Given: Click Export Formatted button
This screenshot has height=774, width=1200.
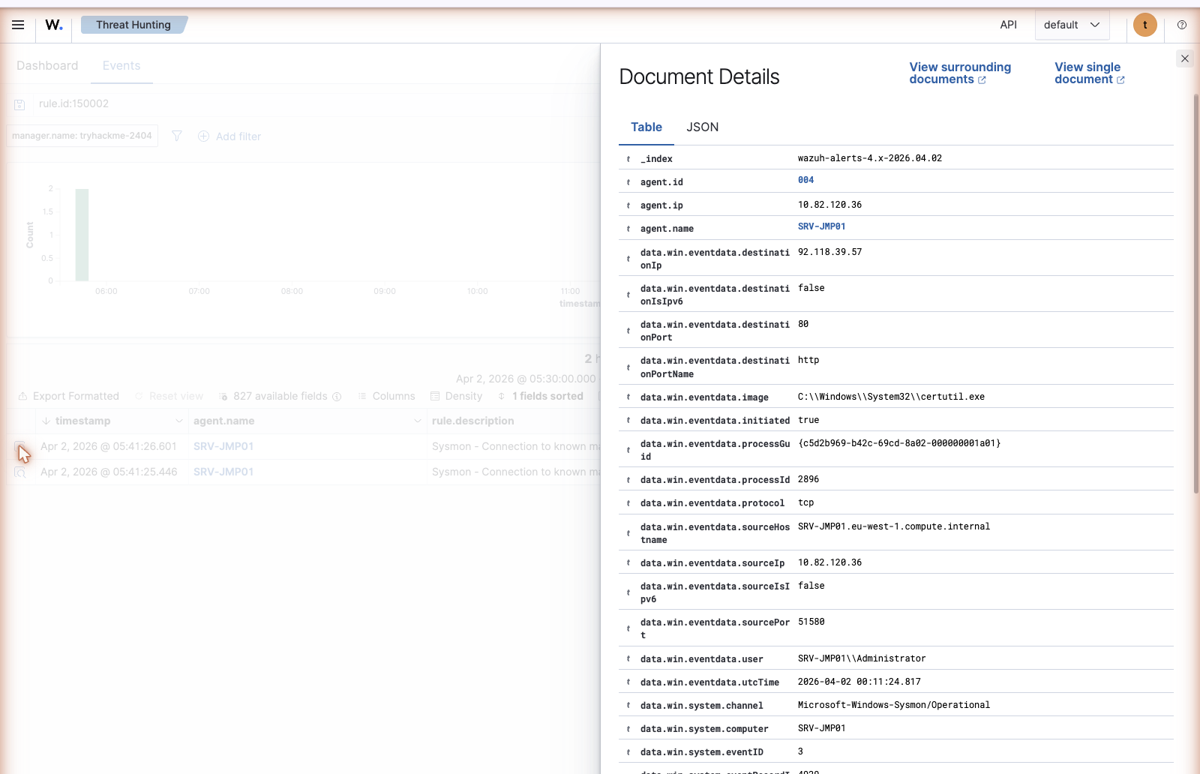Looking at the screenshot, I should pyautogui.click(x=68, y=396).
